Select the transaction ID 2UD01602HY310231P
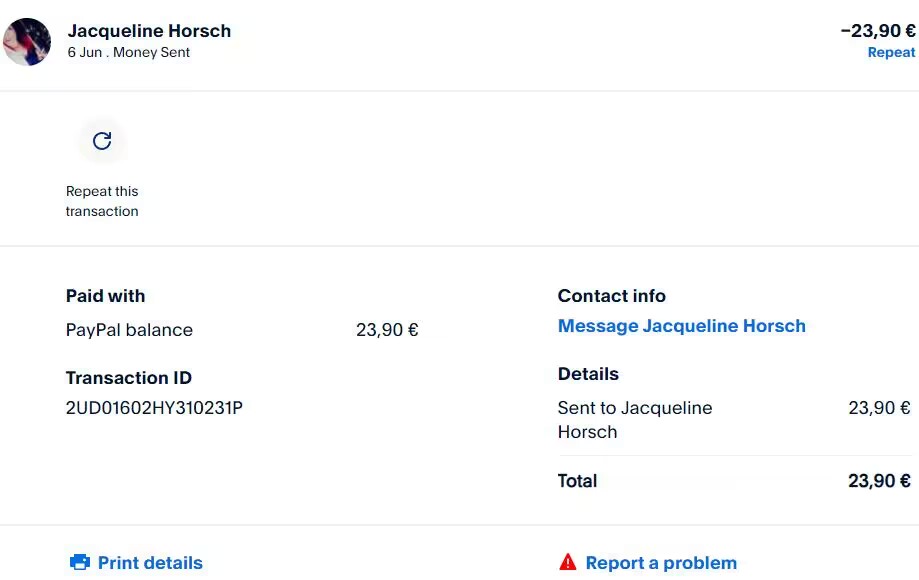 coord(154,408)
